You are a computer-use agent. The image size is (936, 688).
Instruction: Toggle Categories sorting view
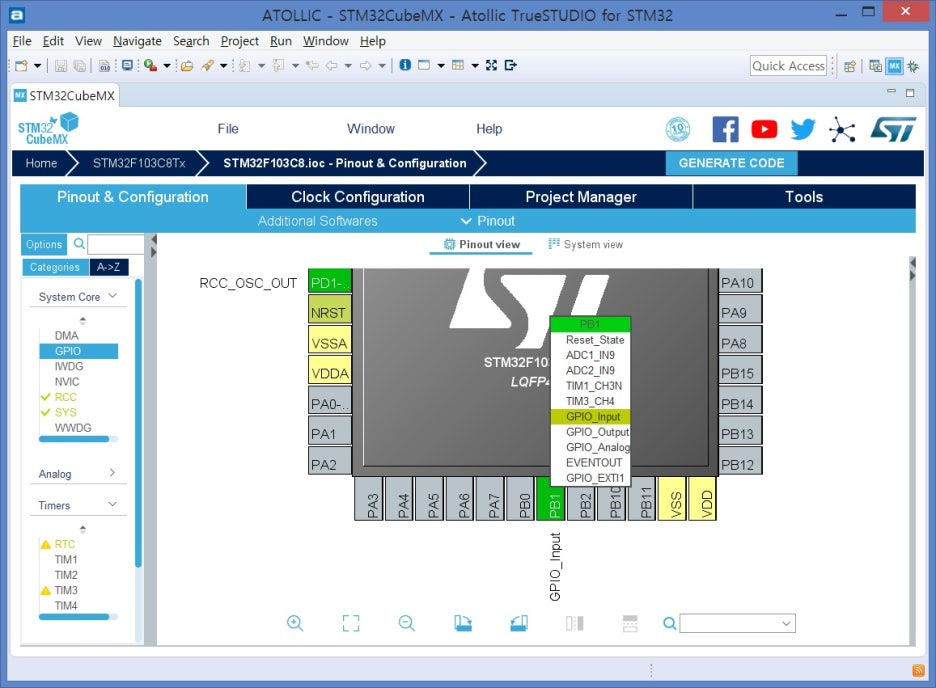pyautogui.click(x=55, y=267)
